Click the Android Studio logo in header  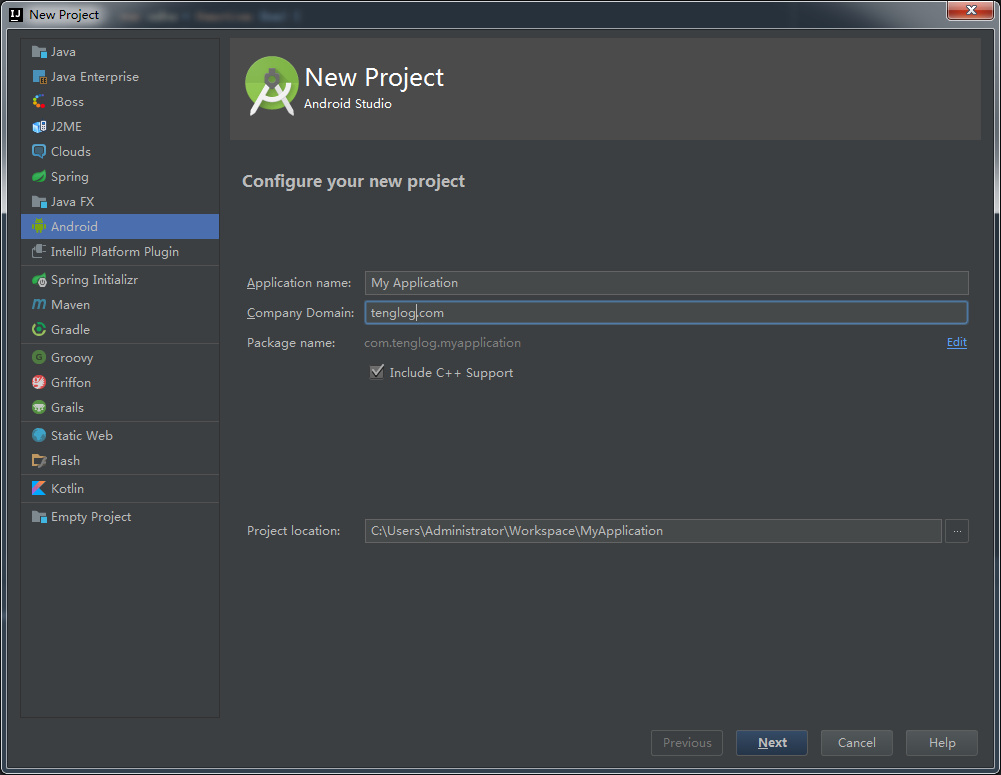tap(272, 86)
